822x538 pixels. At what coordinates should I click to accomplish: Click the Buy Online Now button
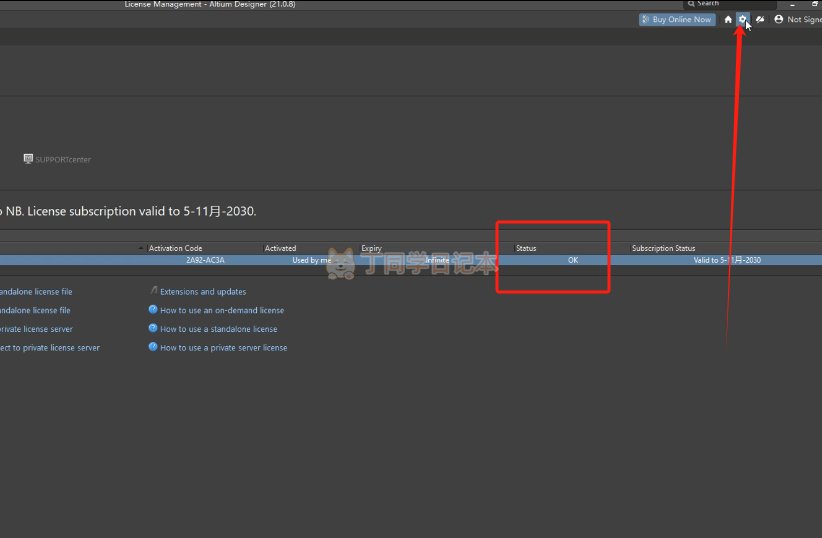[677, 19]
